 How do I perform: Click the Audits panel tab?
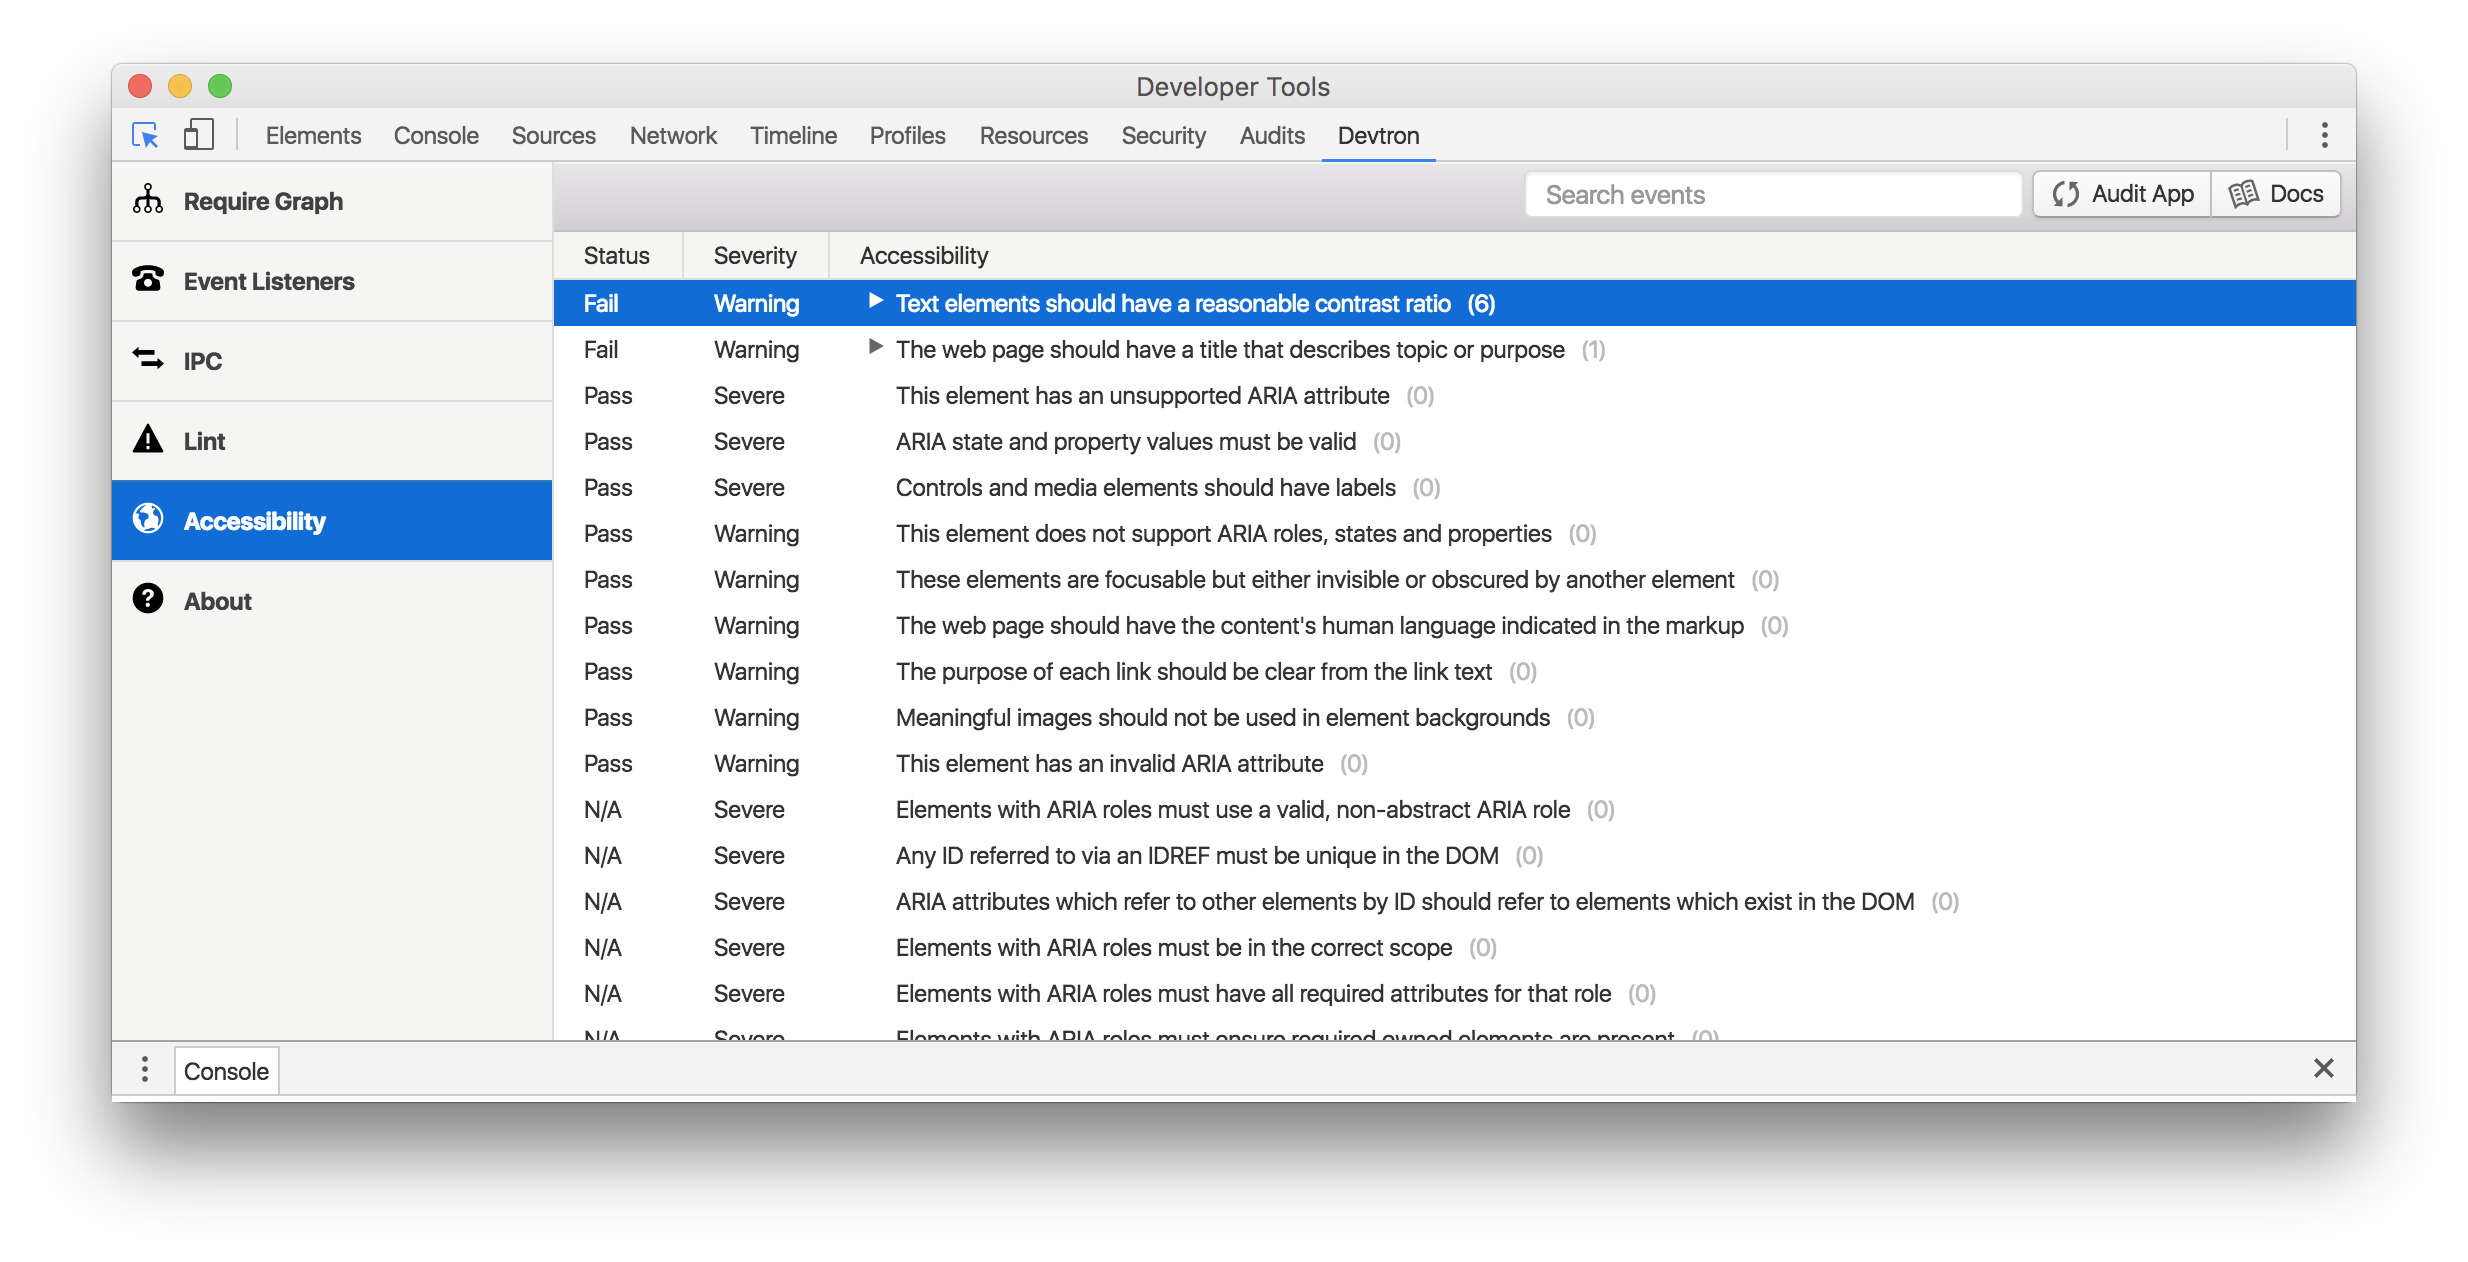[x=1269, y=135]
